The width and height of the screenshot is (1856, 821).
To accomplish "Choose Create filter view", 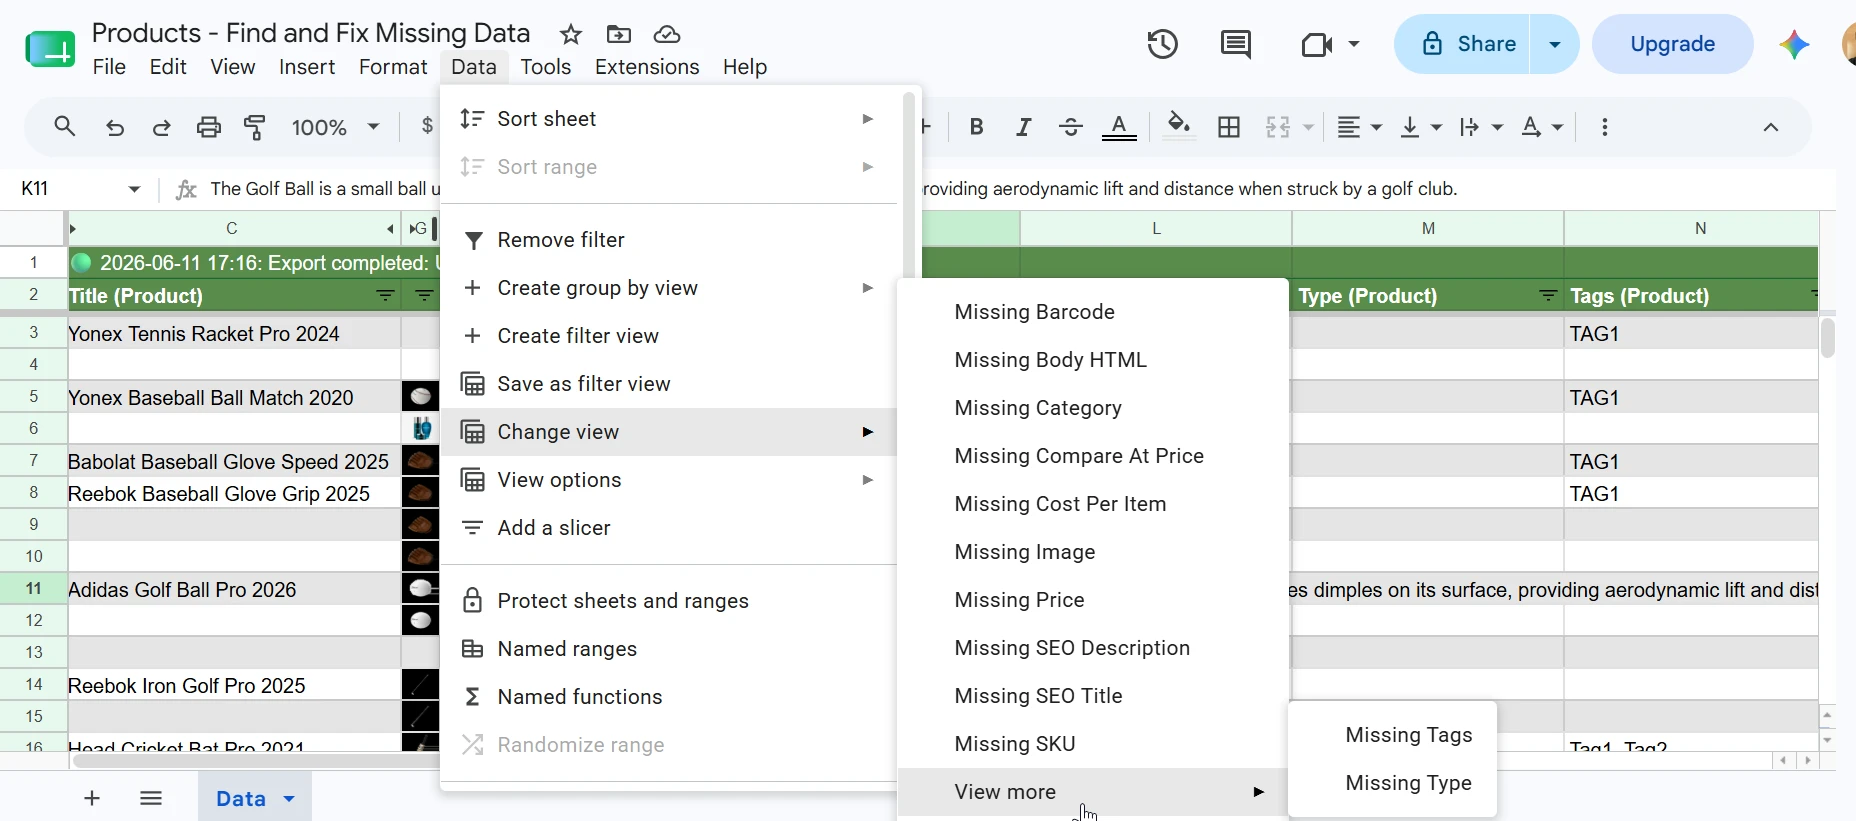I will (x=668, y=336).
